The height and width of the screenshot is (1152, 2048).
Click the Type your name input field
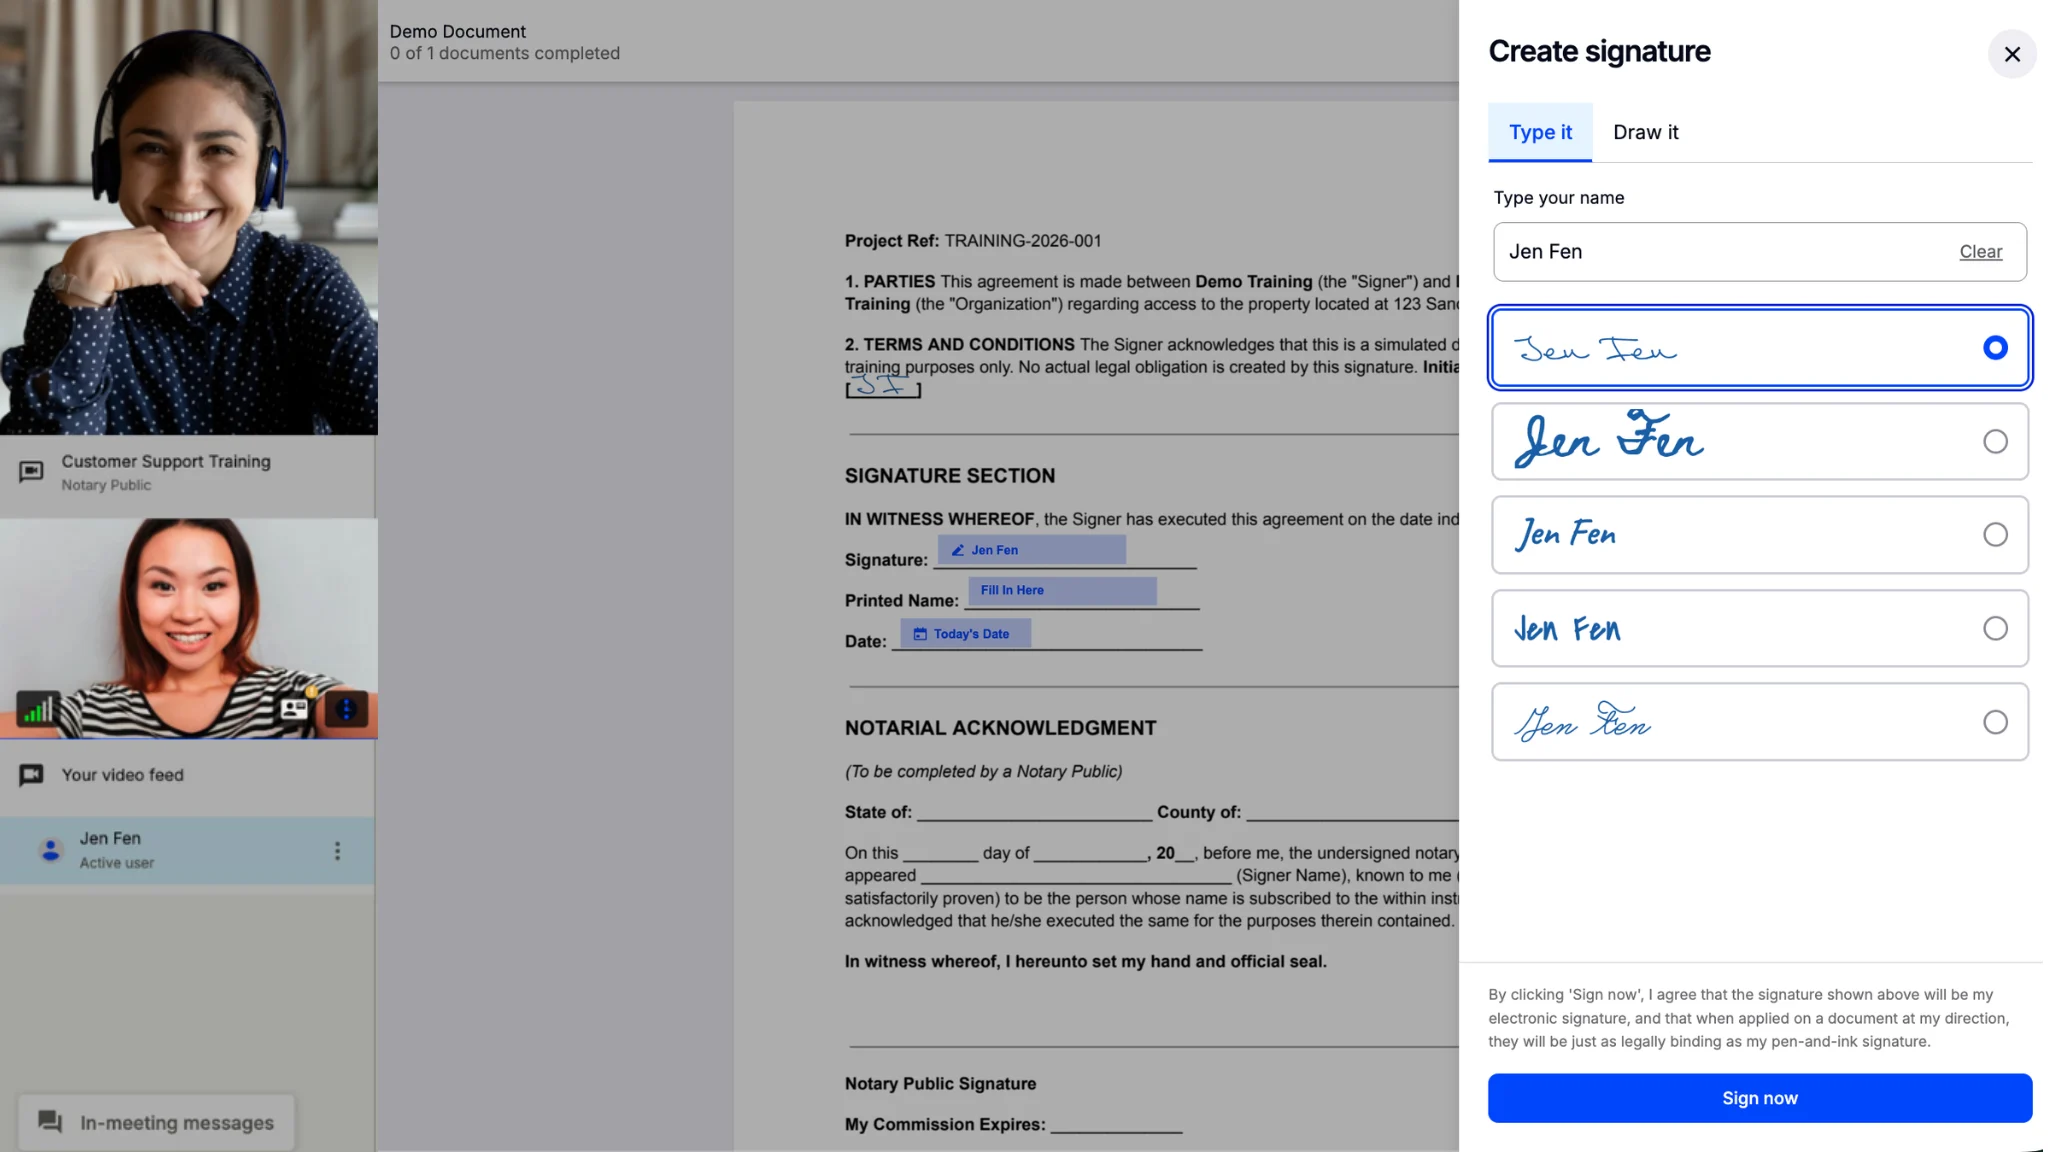pyautogui.click(x=1720, y=252)
